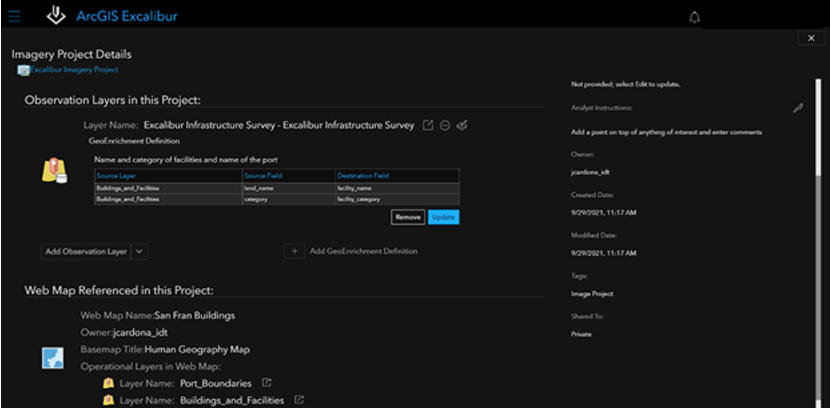830x408 pixels.
Task: Click the GeoEnrichment Definition label
Action: click(x=134, y=141)
